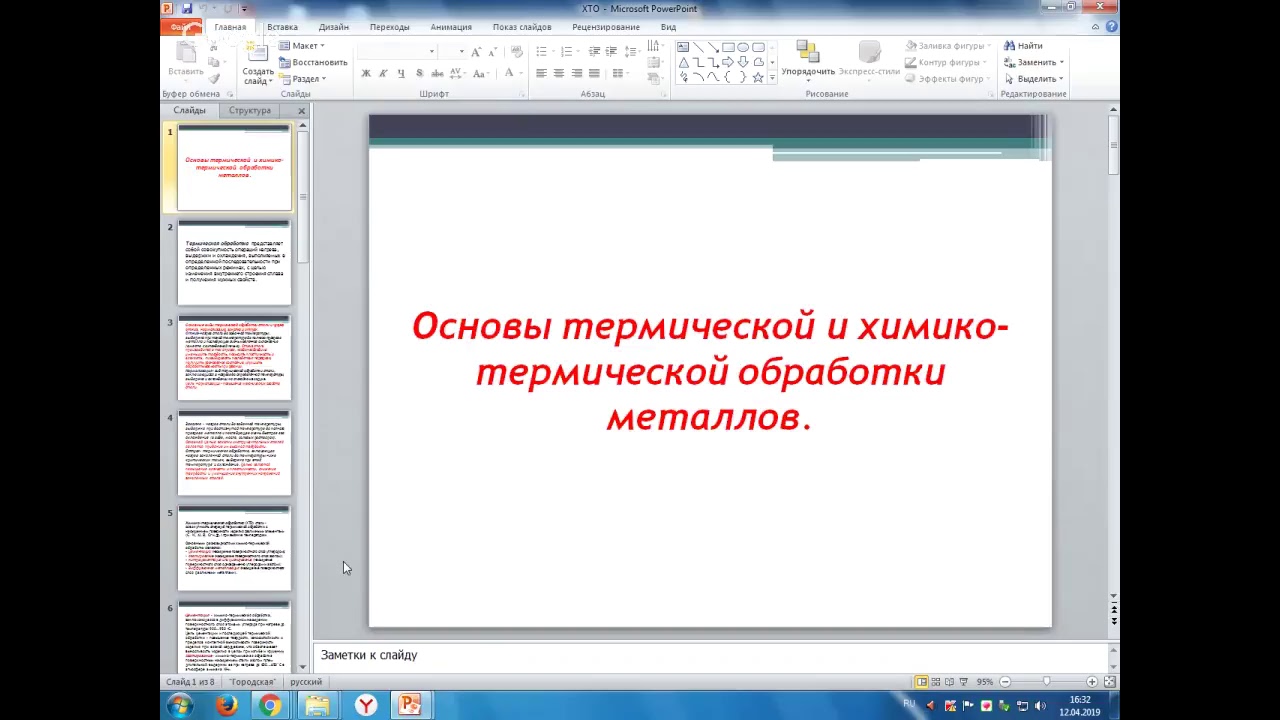
Task: Open the Анимация ribbon tab
Action: point(452,27)
